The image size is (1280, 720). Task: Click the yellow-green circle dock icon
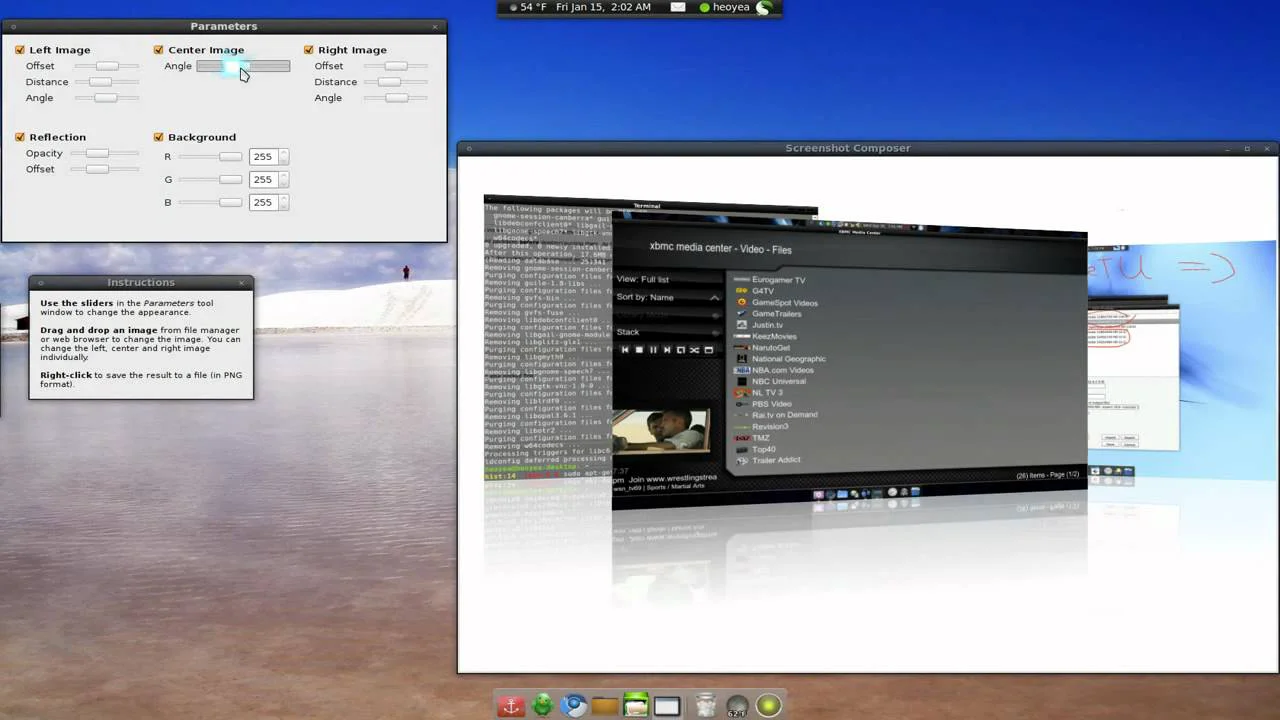pos(768,705)
